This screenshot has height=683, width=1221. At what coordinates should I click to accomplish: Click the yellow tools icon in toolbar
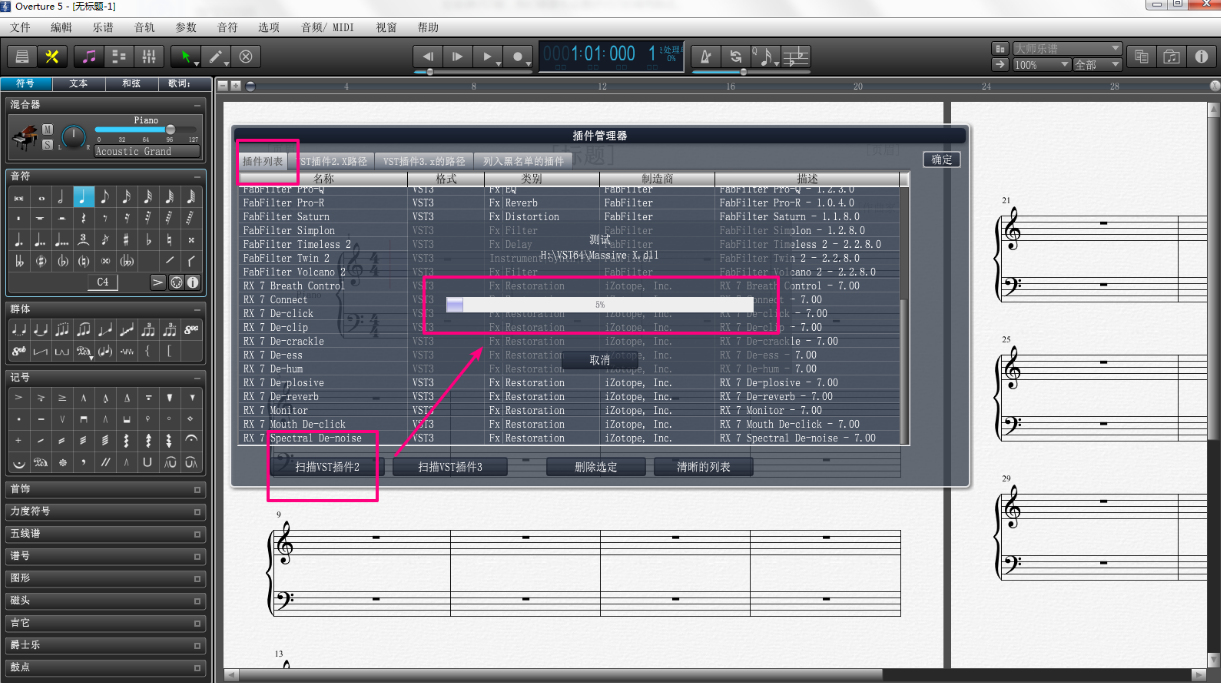(x=53, y=57)
